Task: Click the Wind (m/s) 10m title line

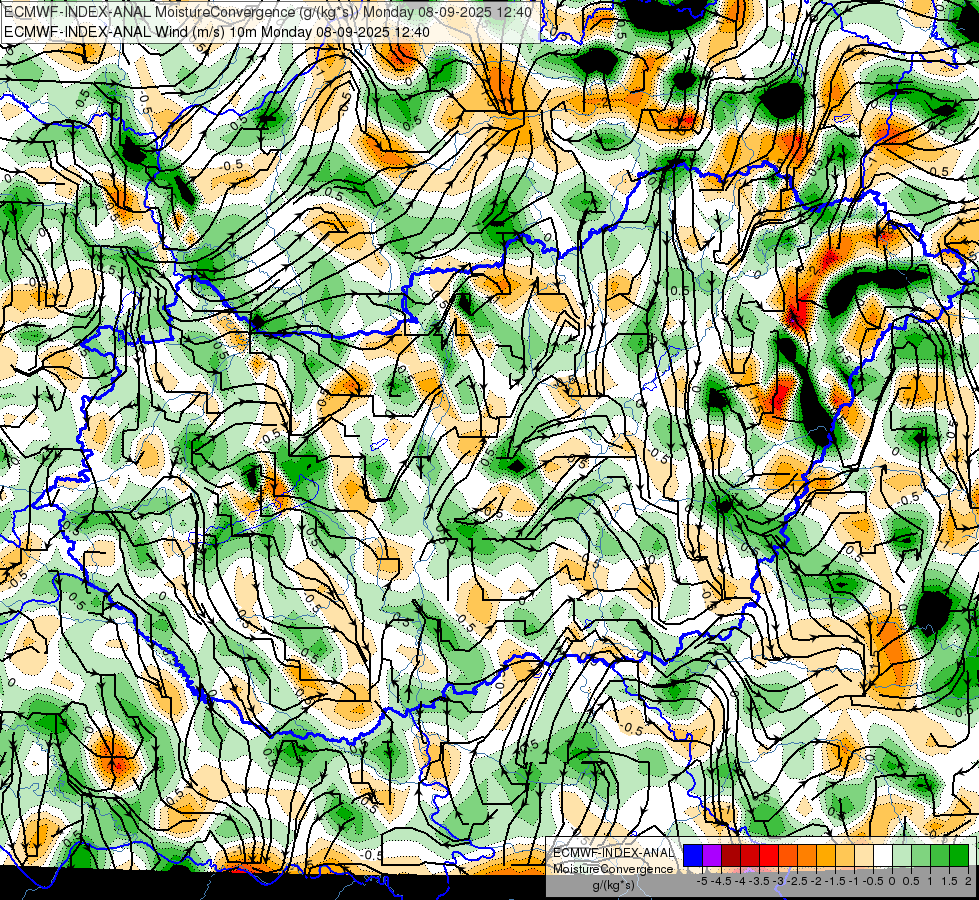Action: 216,31
